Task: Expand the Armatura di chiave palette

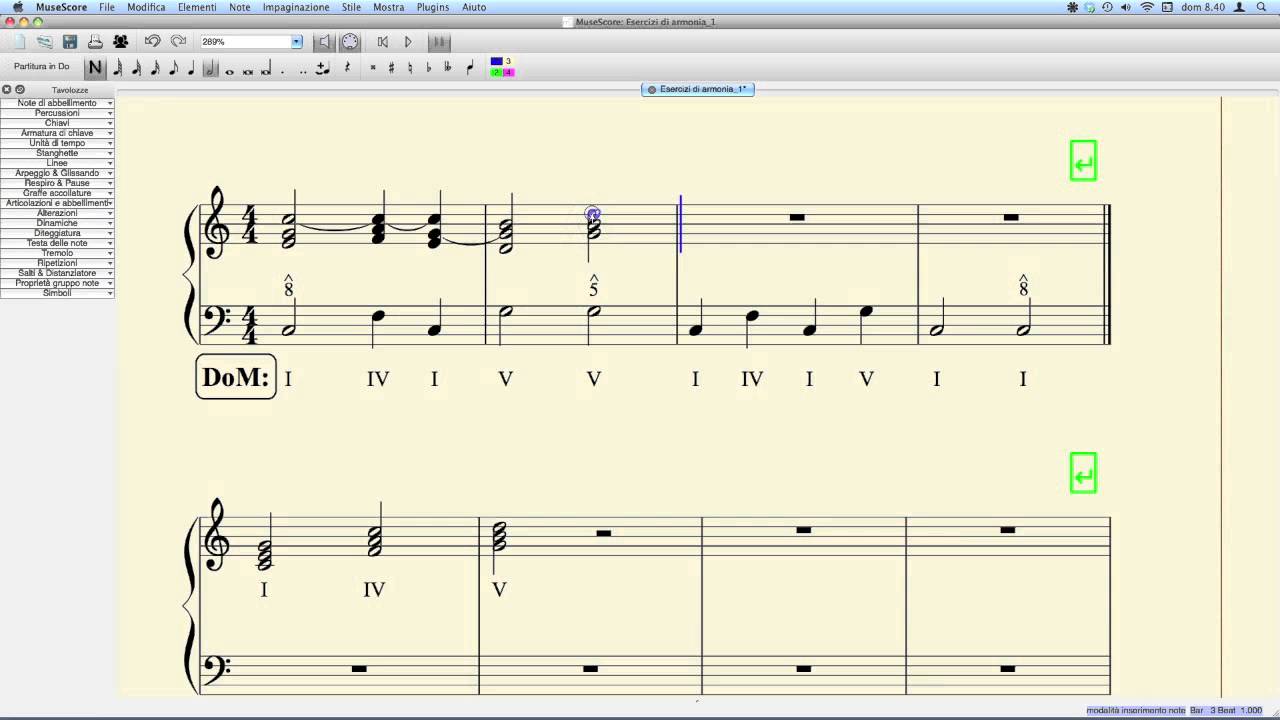Action: (x=57, y=133)
